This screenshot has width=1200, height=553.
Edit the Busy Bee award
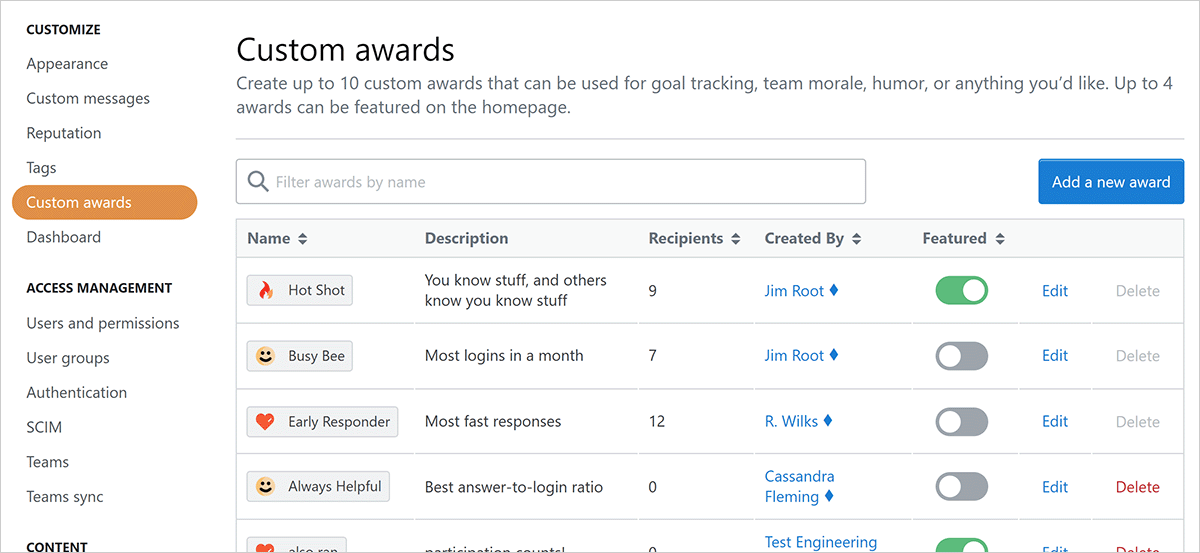point(1055,356)
